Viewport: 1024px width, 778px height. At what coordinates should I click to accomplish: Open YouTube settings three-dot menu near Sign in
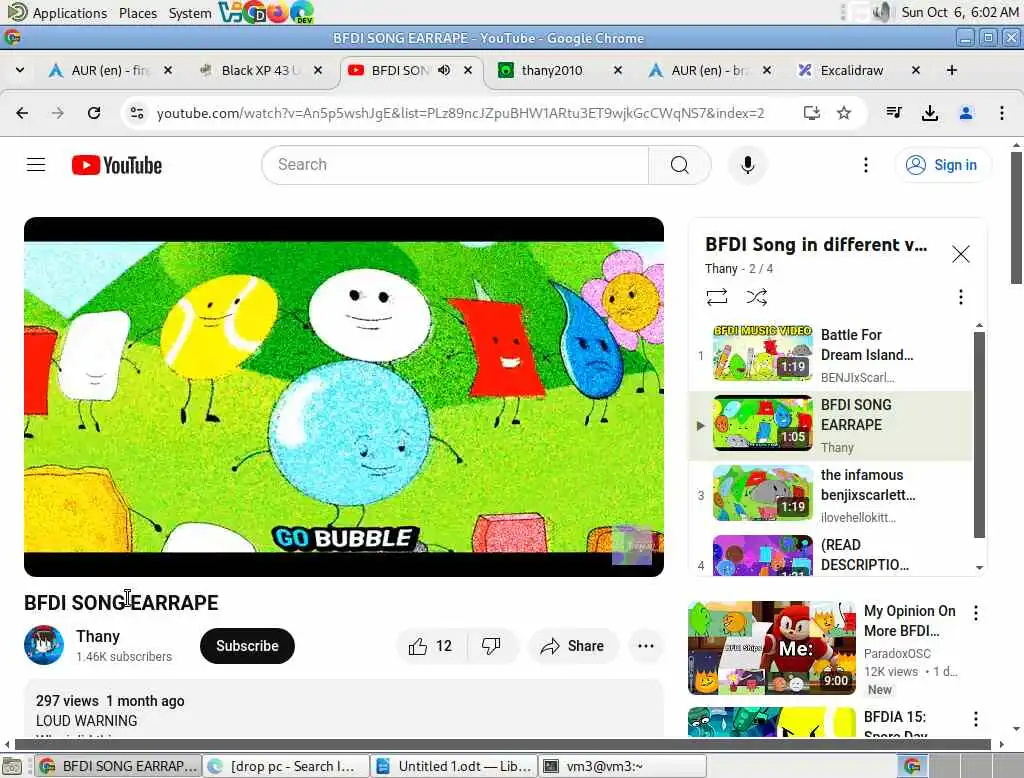[866, 165]
